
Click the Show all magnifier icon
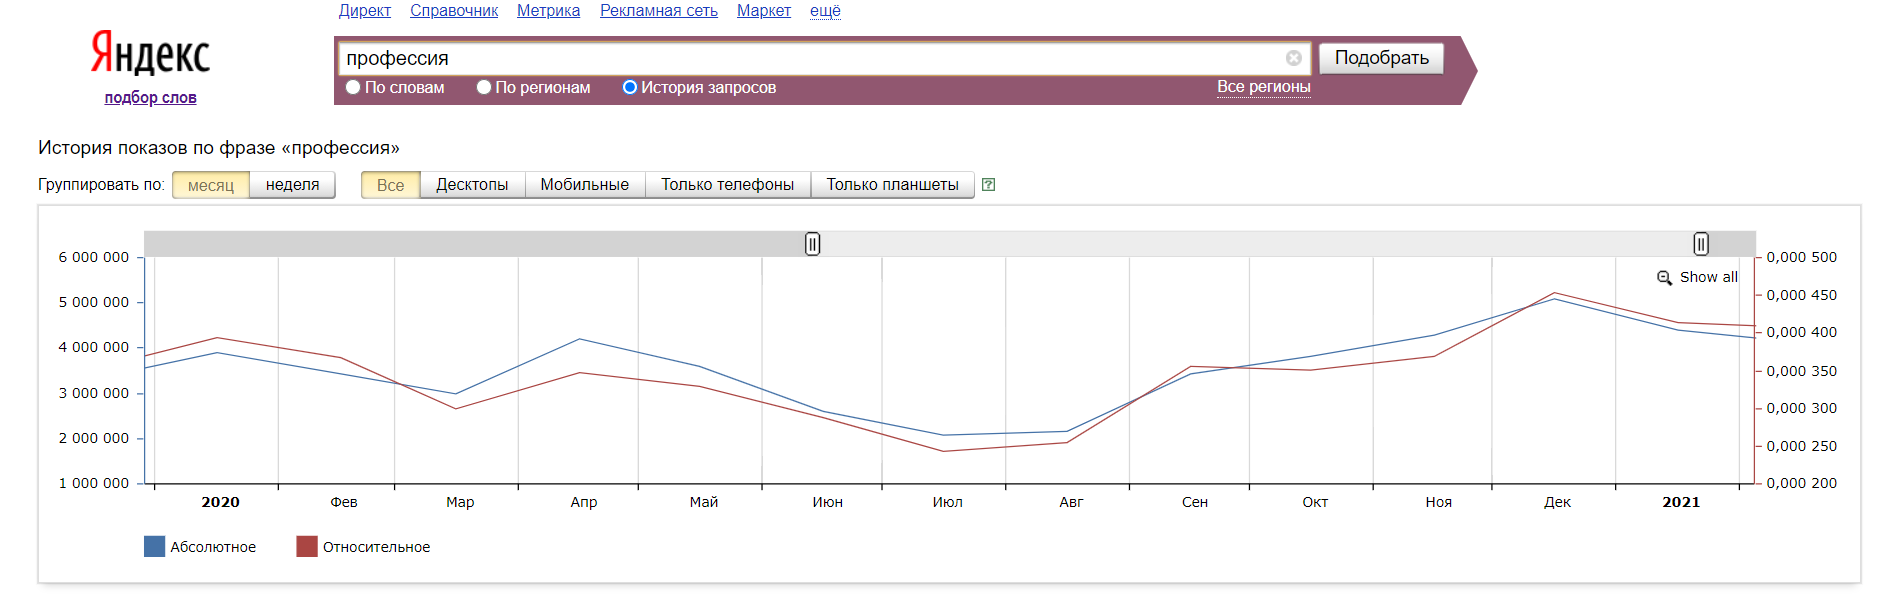[1664, 278]
